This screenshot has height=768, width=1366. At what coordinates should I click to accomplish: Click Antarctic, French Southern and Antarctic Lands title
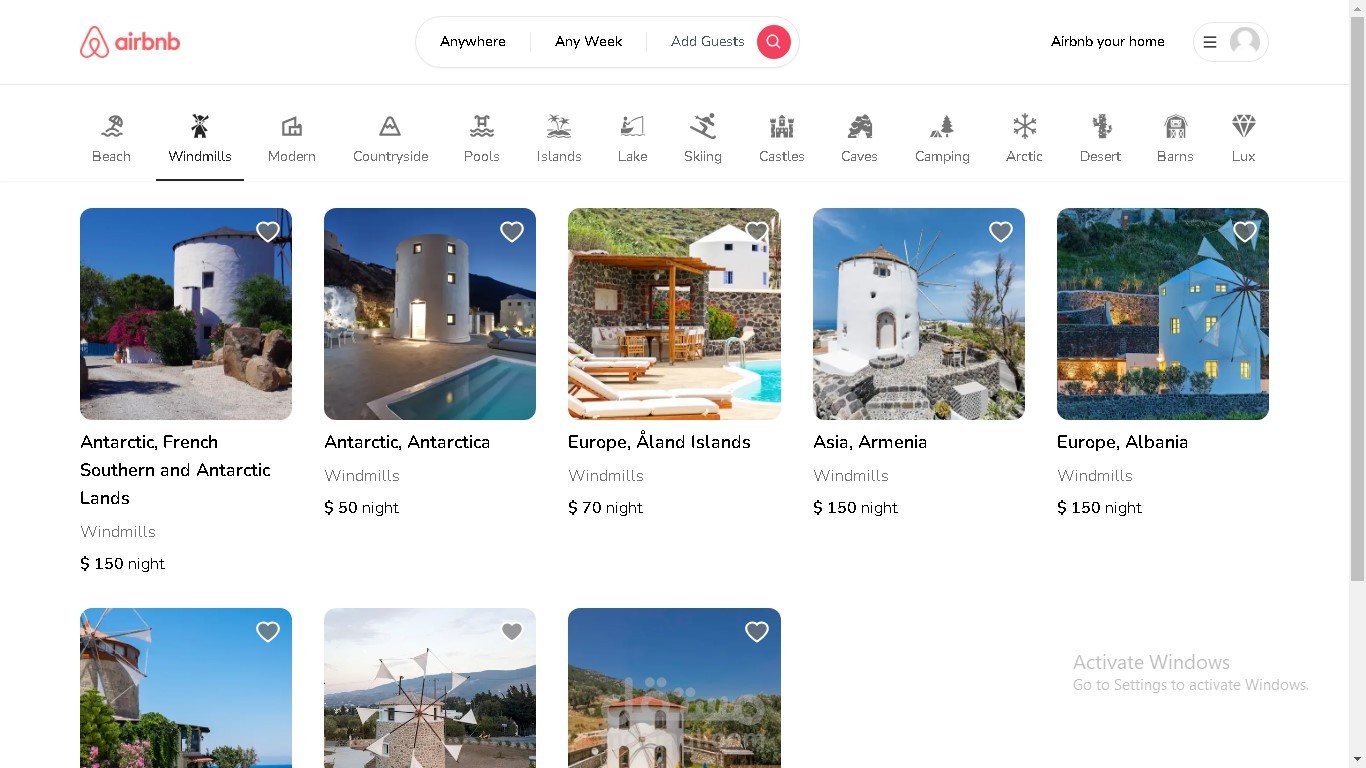(176, 470)
